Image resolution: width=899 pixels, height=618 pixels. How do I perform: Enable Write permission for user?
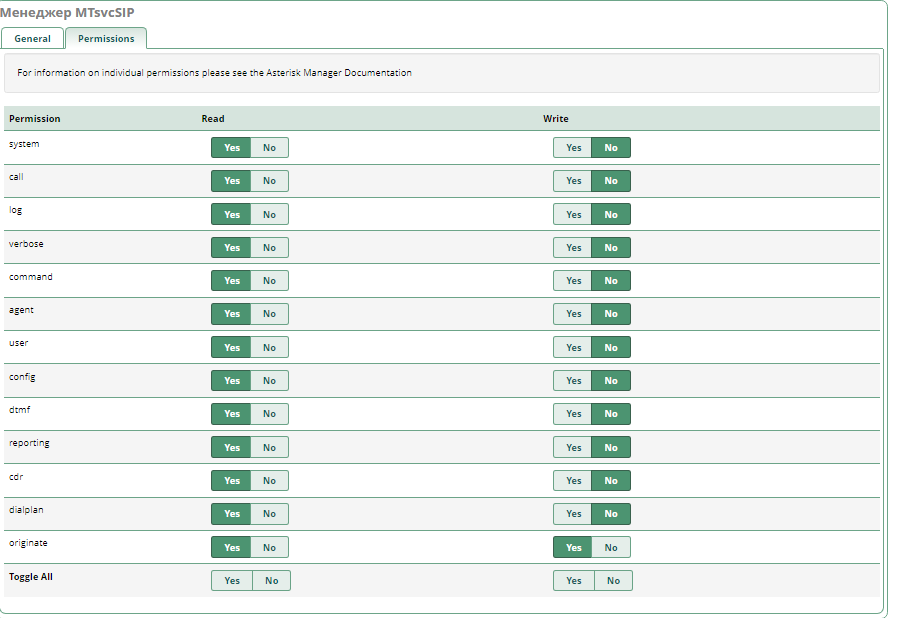tap(573, 348)
